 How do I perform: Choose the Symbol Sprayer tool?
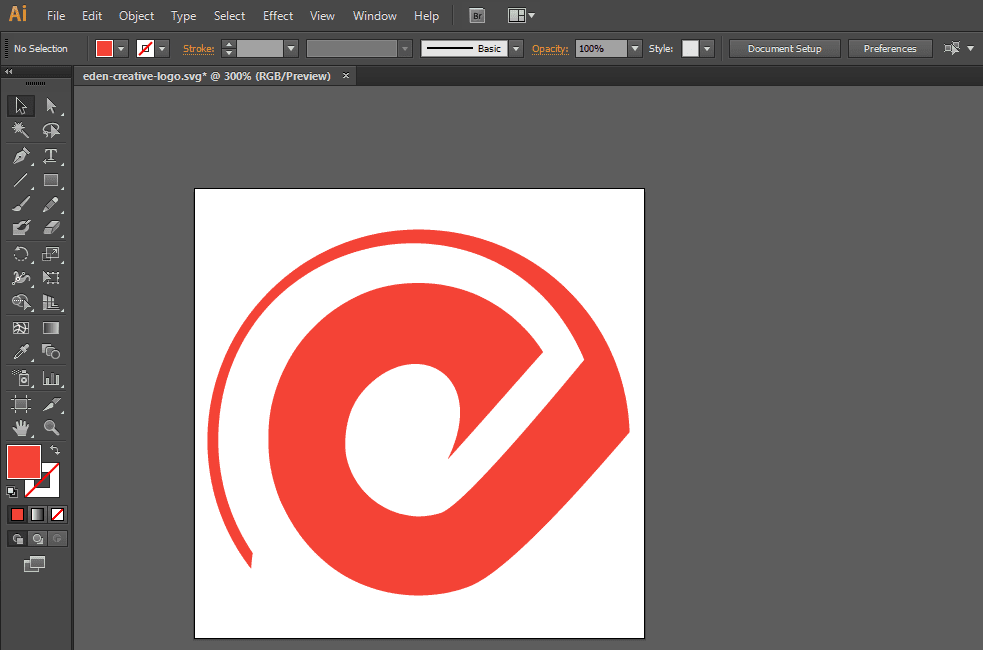[x=21, y=378]
